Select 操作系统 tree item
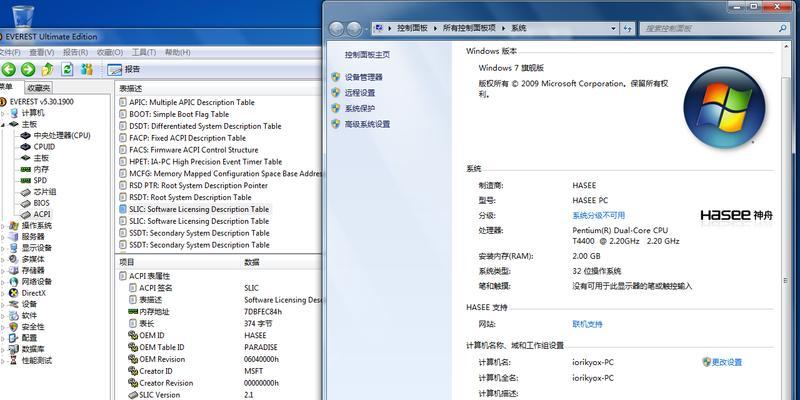The height and width of the screenshot is (400, 800). click(36, 226)
